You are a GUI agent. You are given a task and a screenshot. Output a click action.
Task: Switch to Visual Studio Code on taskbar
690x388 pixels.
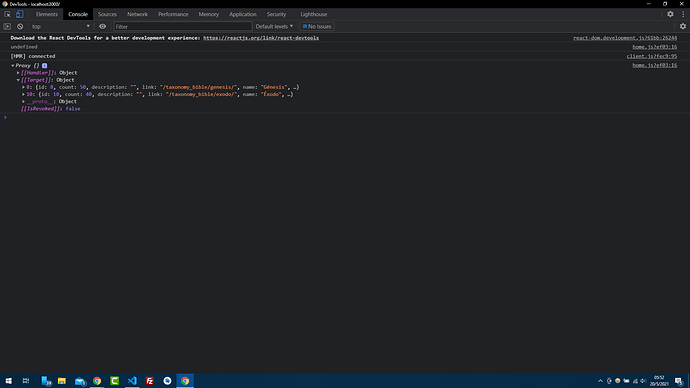pos(132,381)
